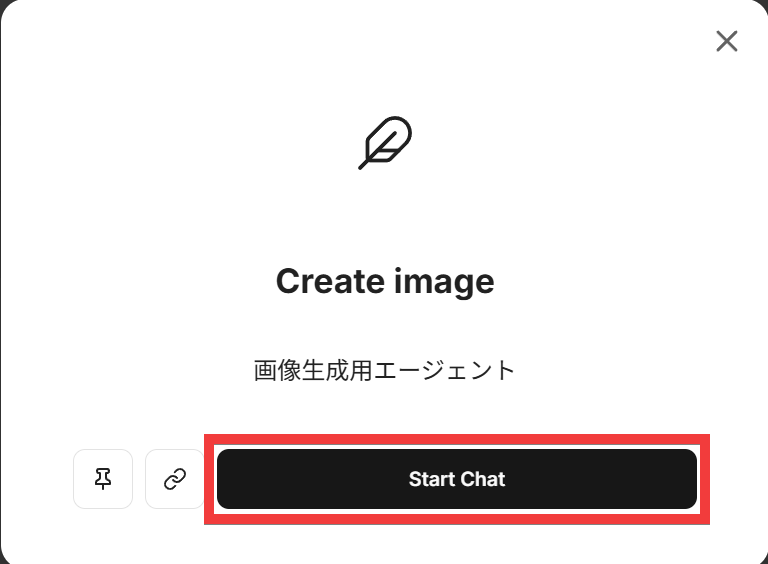Click the Create image title
Viewport: 768px width, 564px height.
point(385,281)
